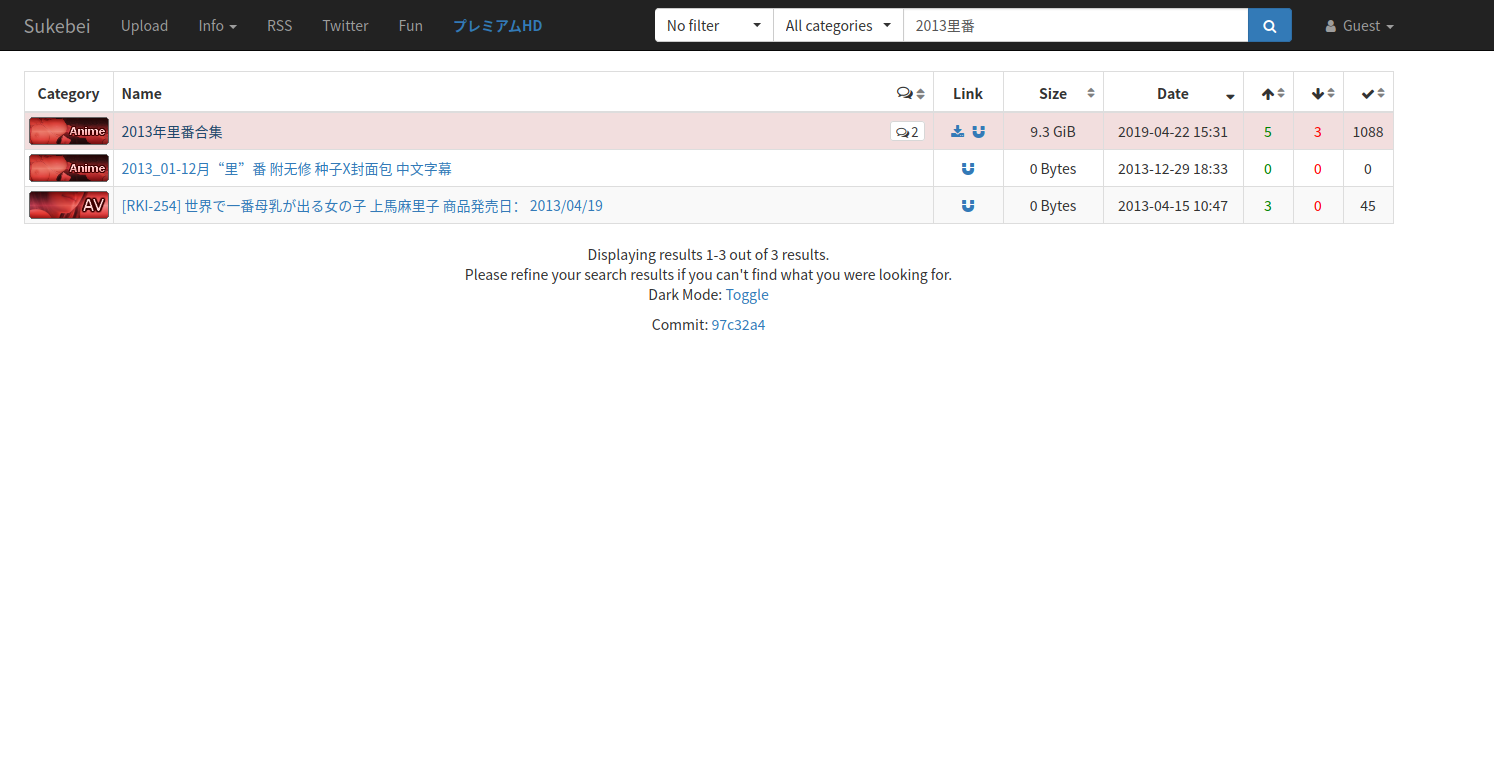Focus the search box containing 2013里番
Image resolution: width=1494 pixels, height=759 pixels.
1075,26
